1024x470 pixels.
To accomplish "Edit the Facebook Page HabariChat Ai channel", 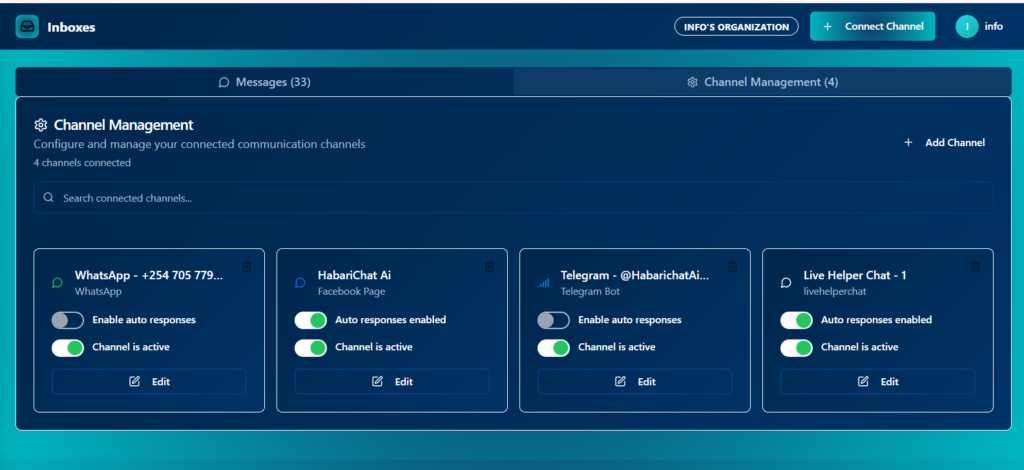I will tap(392, 381).
